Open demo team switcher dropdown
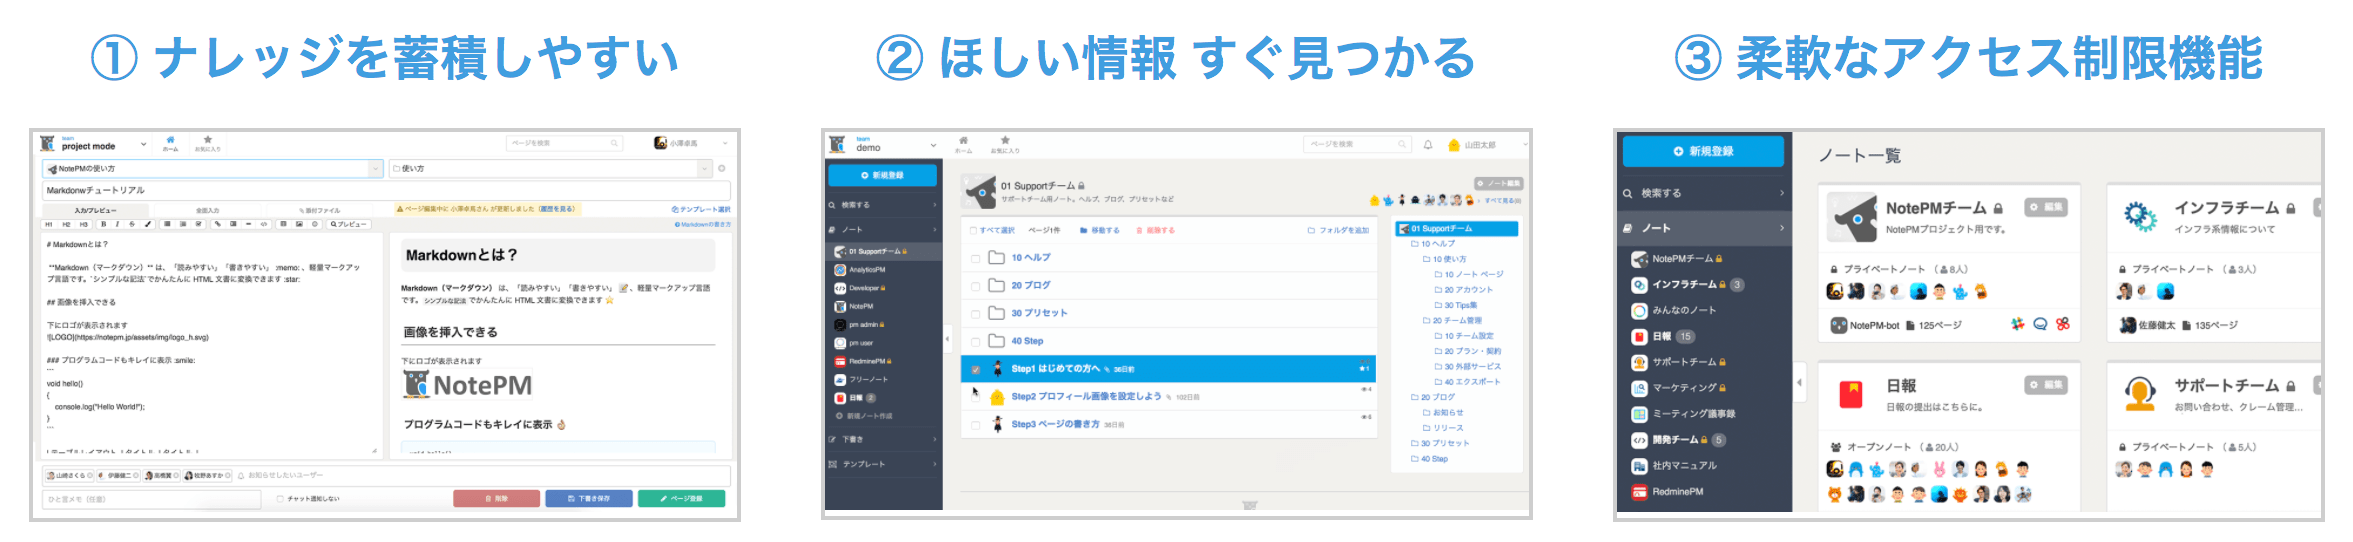Screen dimensions: 2353x542 pyautogui.click(x=933, y=146)
